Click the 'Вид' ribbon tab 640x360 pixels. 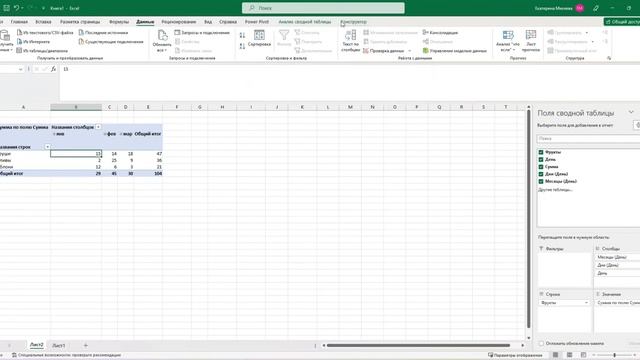point(208,22)
